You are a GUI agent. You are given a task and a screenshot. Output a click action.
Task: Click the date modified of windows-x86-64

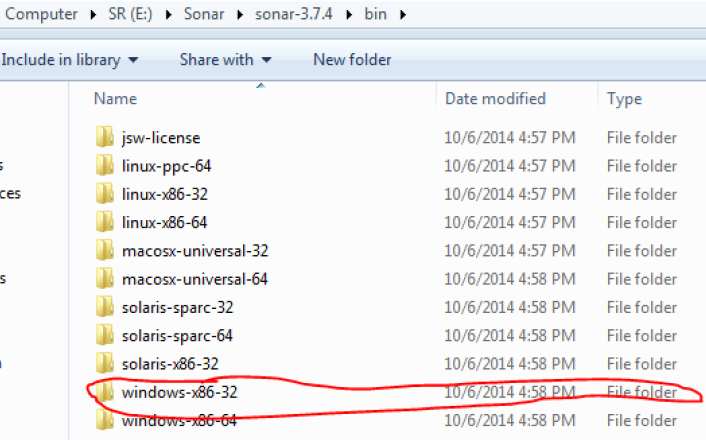510,420
